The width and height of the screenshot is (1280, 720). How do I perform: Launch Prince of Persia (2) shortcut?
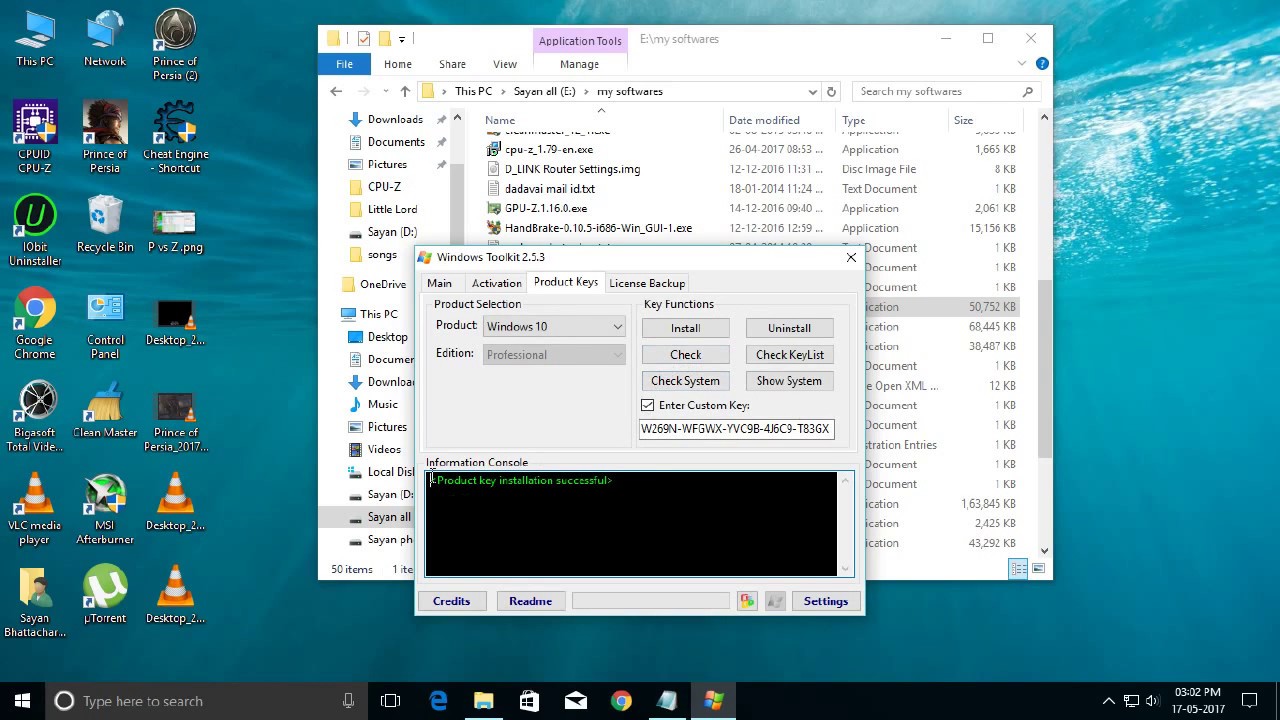[x=175, y=45]
